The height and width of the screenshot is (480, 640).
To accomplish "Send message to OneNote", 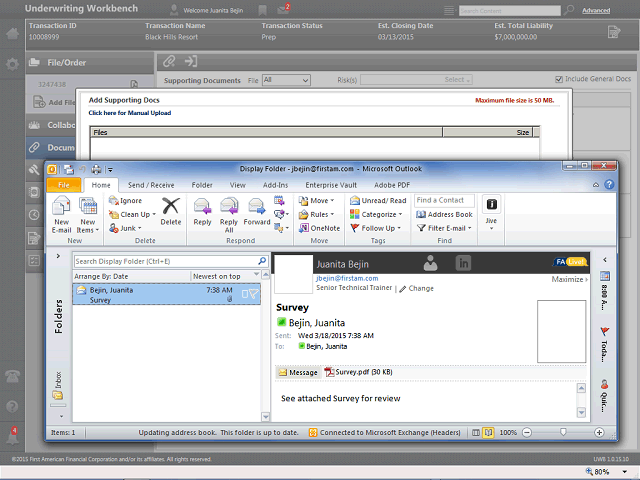I will tap(319, 228).
